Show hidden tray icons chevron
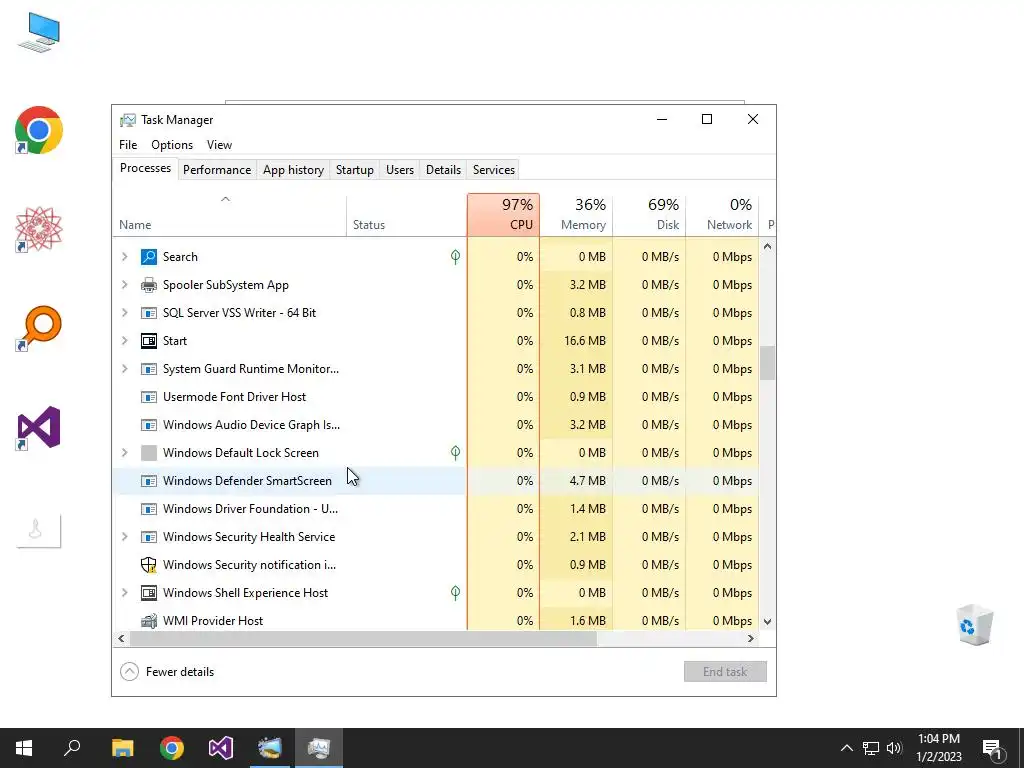Screen dimensions: 1024x768 pos(846,748)
